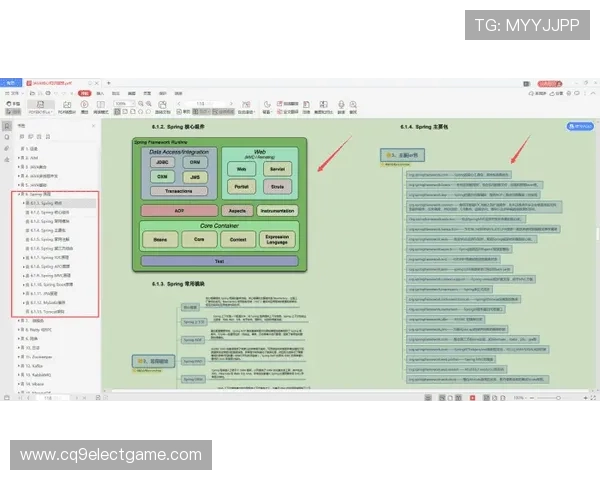Collapse the 6. Spring bookmark node

click(x=18, y=194)
